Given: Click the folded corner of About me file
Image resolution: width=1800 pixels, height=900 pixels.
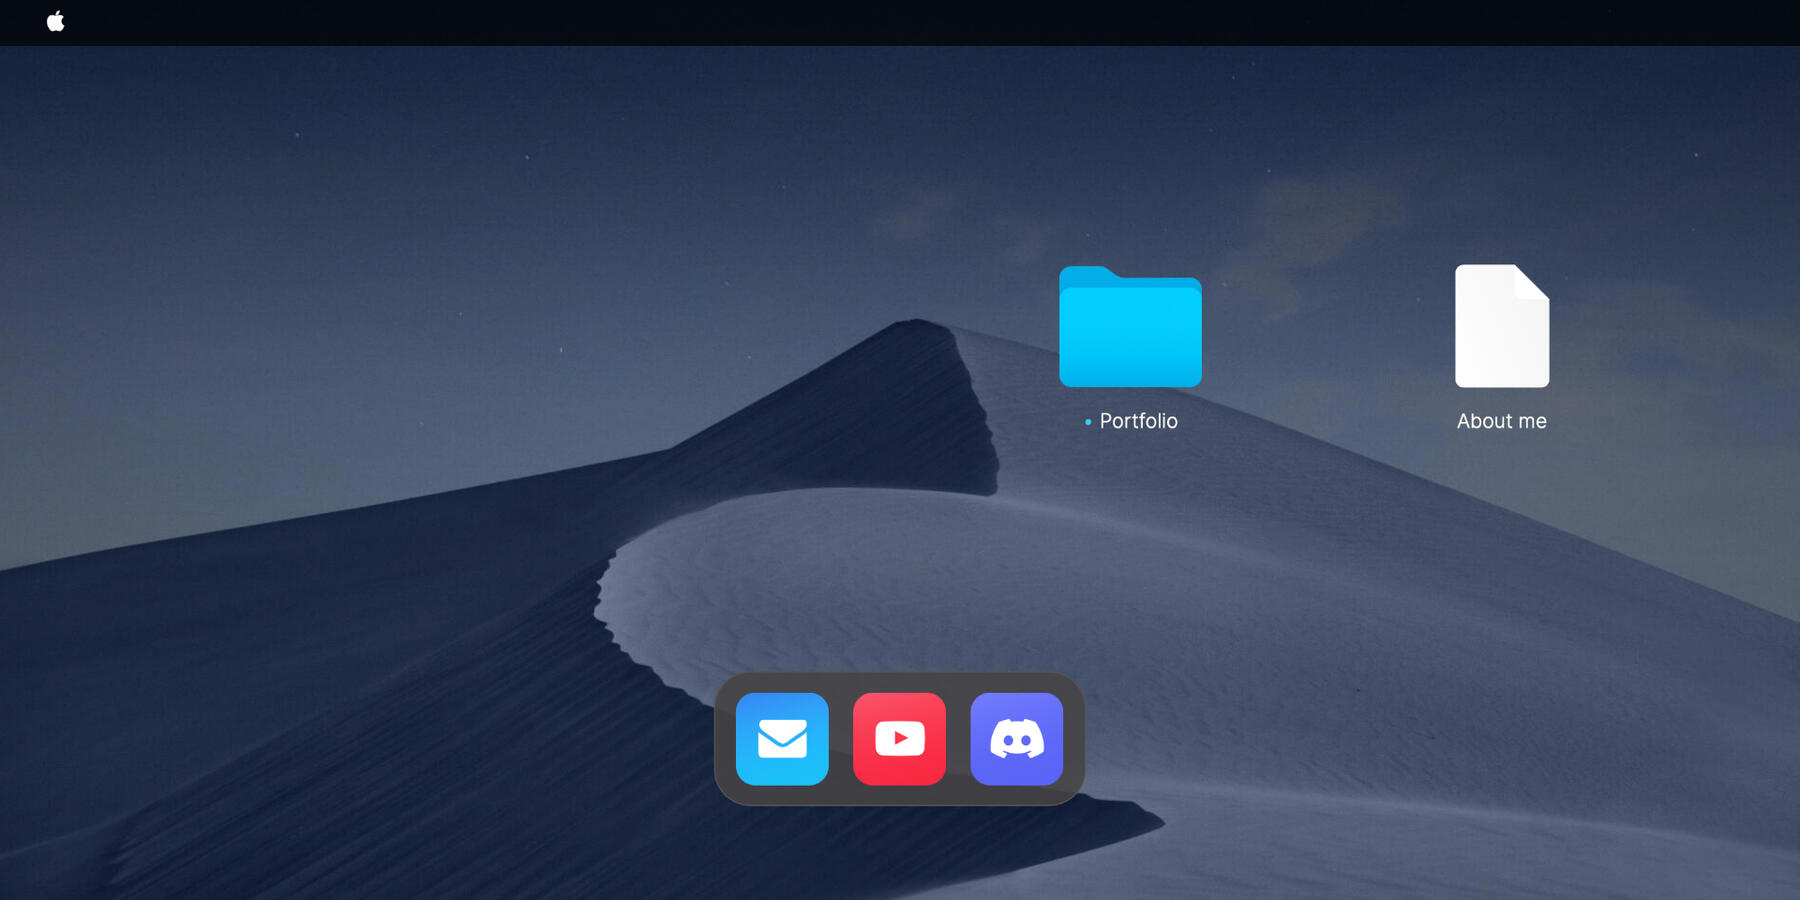Looking at the screenshot, I should point(1532,282).
